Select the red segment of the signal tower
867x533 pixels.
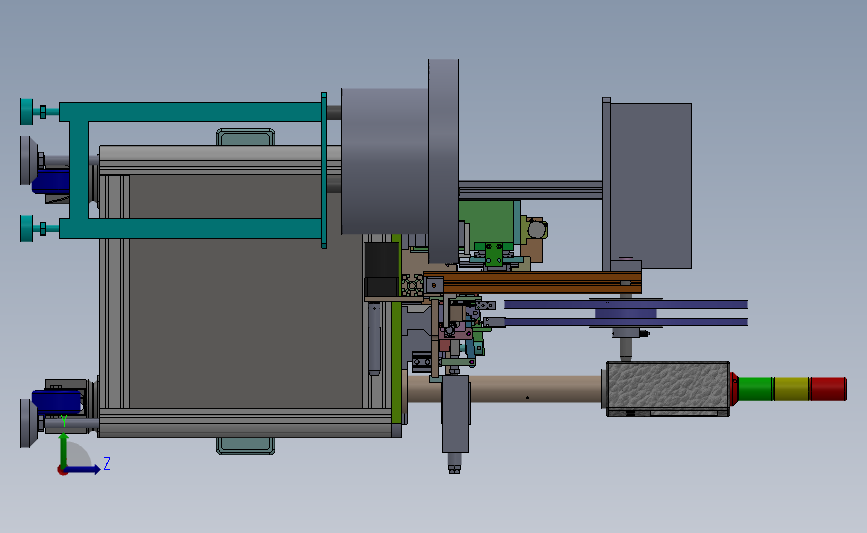tap(828, 389)
